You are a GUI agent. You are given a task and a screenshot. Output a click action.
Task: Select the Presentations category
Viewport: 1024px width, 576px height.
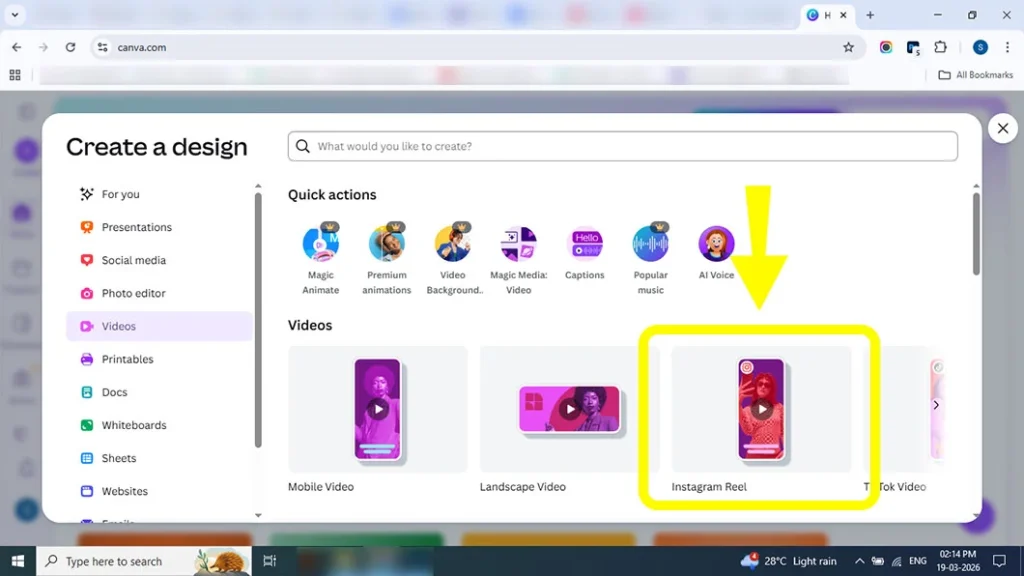(136, 227)
